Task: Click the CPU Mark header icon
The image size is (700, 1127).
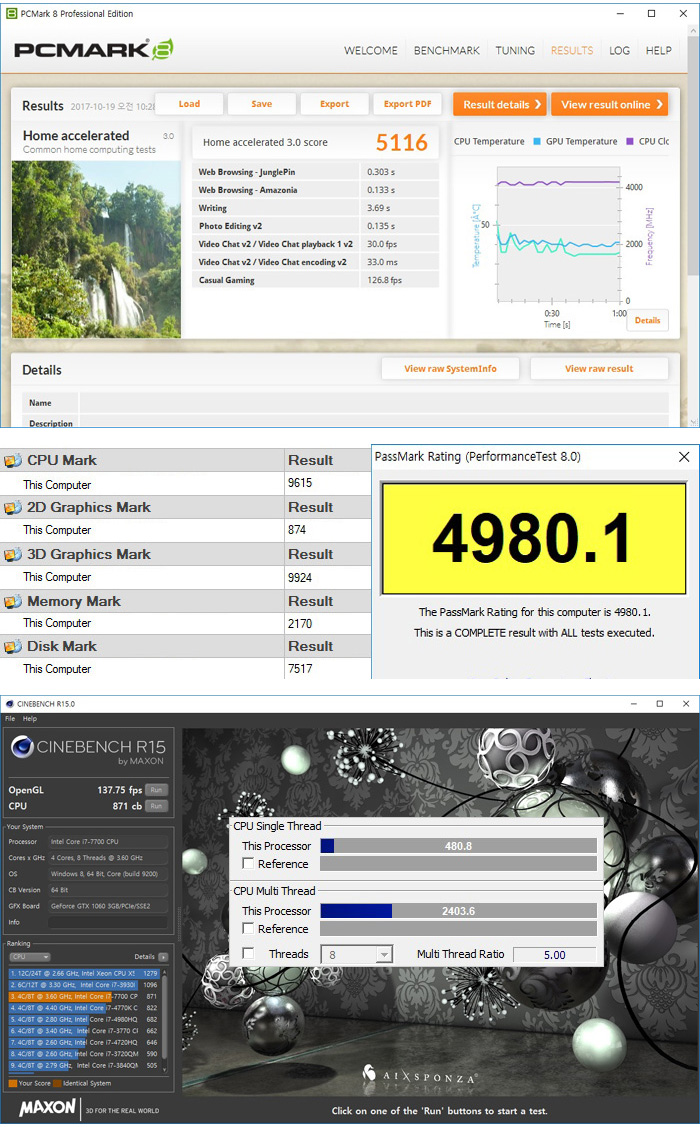Action: click(x=12, y=461)
